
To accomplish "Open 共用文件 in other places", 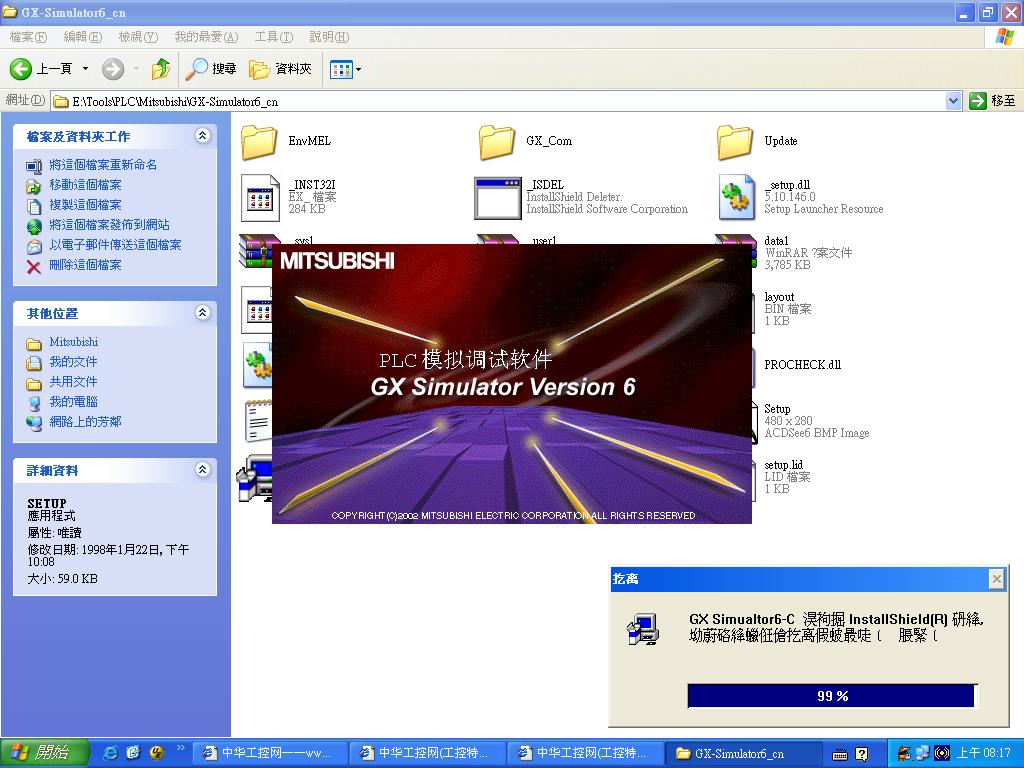I will tap(74, 382).
